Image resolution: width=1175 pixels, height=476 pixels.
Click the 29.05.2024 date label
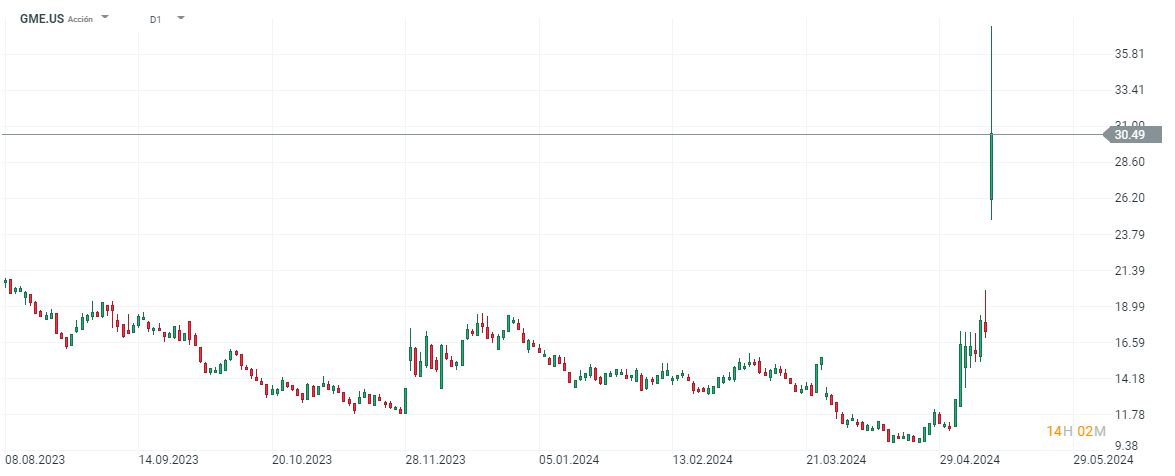(1103, 459)
